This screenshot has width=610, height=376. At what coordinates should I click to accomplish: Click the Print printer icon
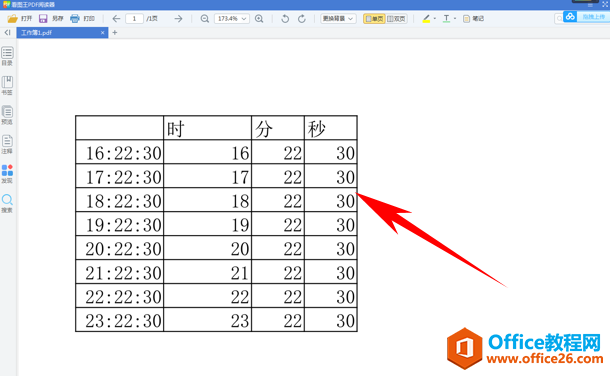pyautogui.click(x=75, y=18)
